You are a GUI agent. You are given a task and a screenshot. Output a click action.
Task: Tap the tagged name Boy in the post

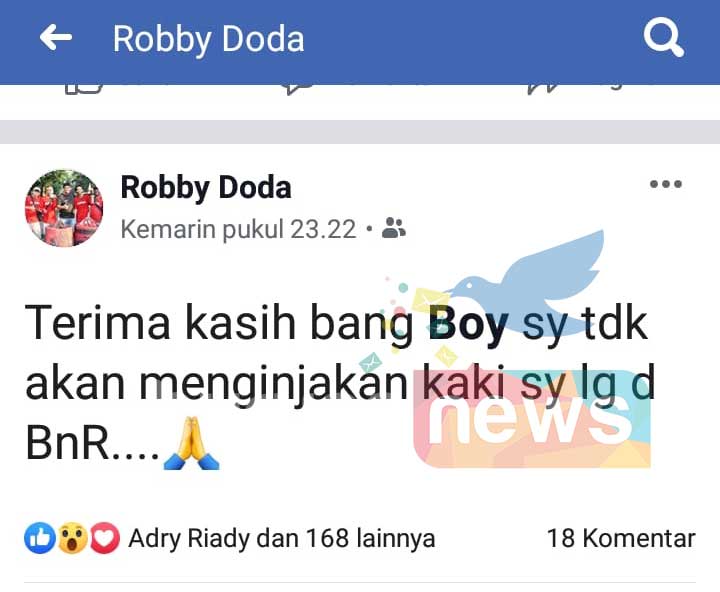(468, 324)
